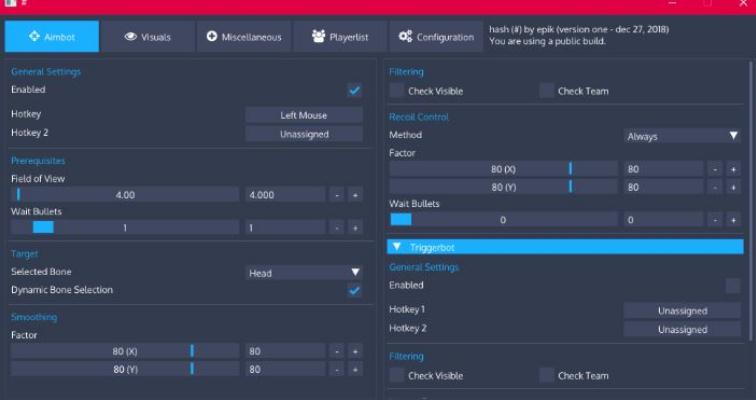
Task: Increase Recoil Wait Bullets with plus
Action: tap(733, 220)
